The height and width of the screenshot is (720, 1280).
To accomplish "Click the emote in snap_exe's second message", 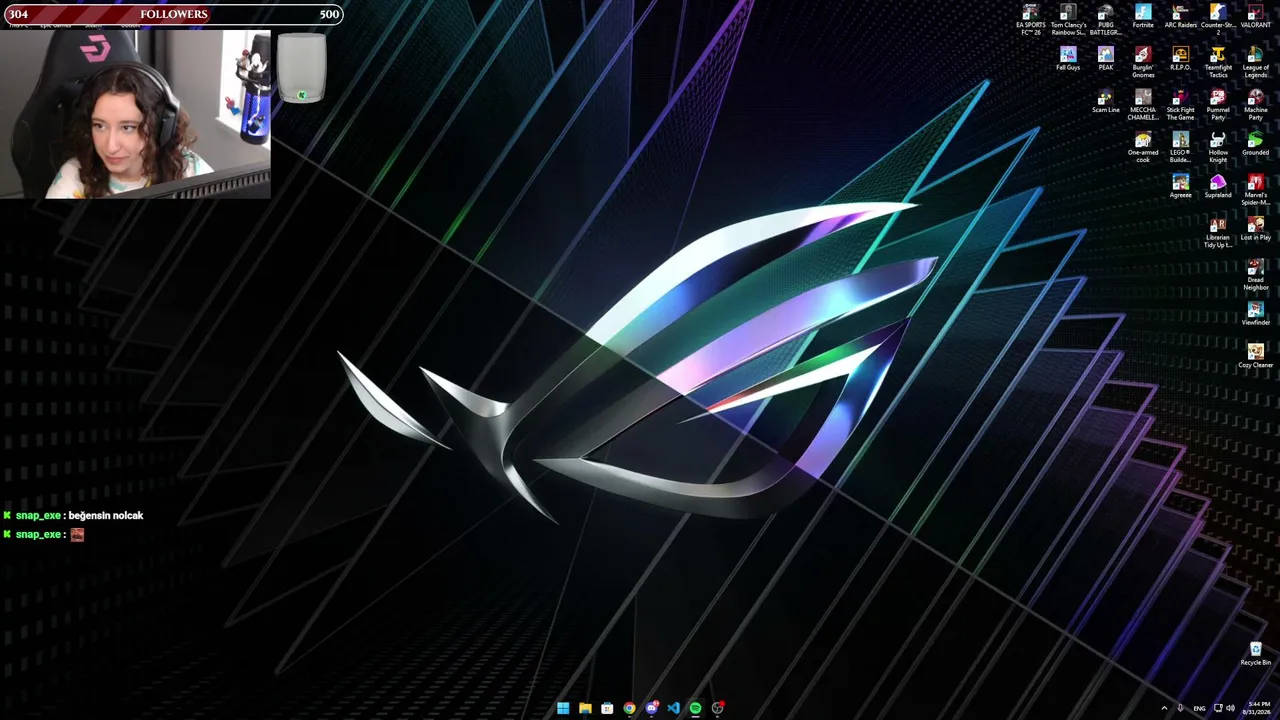I will click(x=77, y=535).
